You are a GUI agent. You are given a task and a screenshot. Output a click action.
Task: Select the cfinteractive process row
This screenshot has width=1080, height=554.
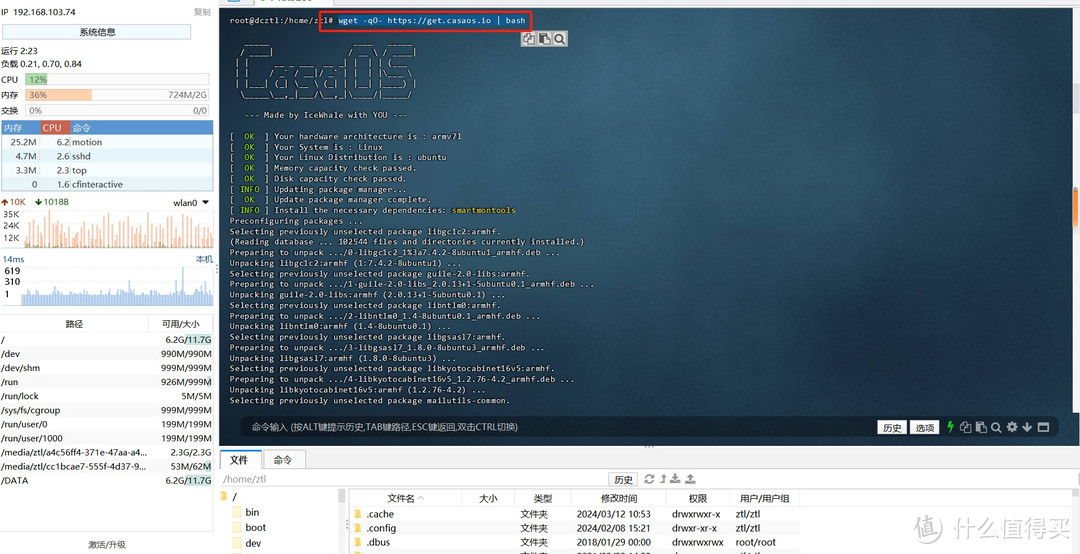pos(107,184)
